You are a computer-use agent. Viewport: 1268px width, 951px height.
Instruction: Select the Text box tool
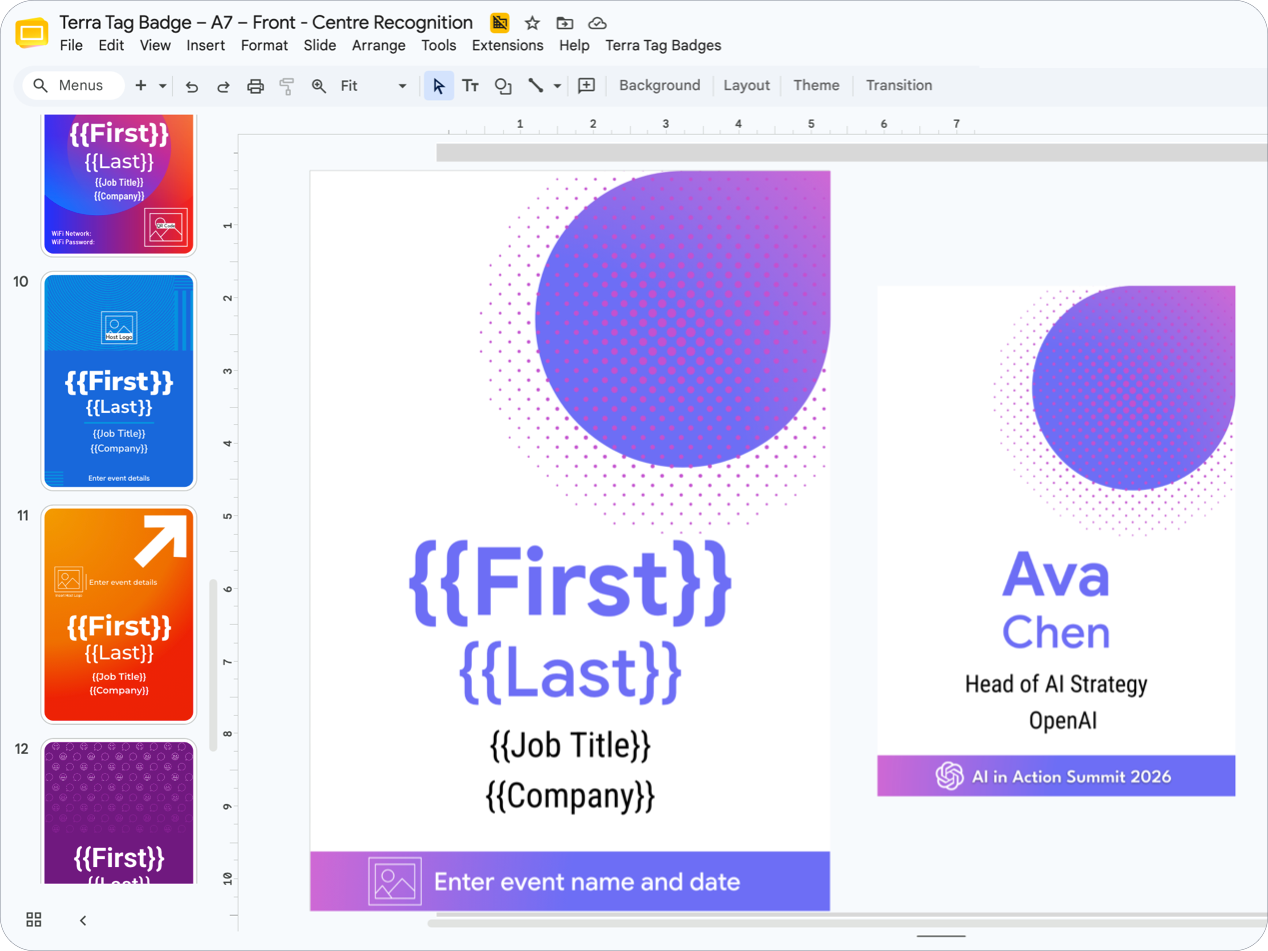click(470, 86)
